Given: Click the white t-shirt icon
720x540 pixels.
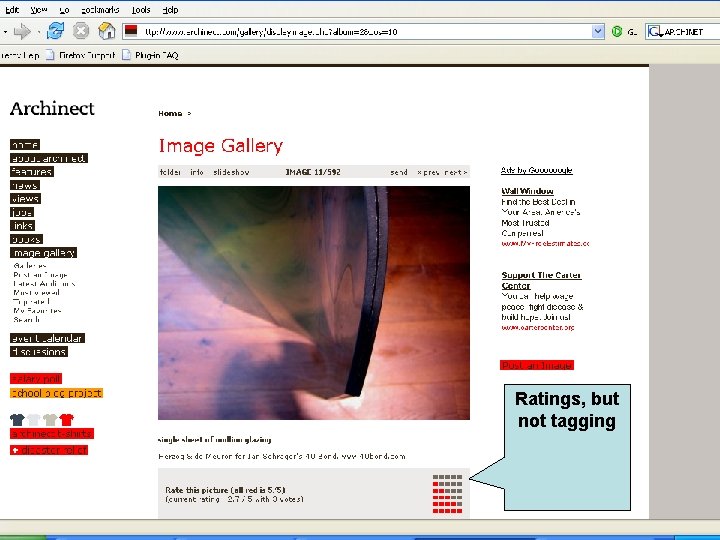Looking at the screenshot, I should point(34,420).
